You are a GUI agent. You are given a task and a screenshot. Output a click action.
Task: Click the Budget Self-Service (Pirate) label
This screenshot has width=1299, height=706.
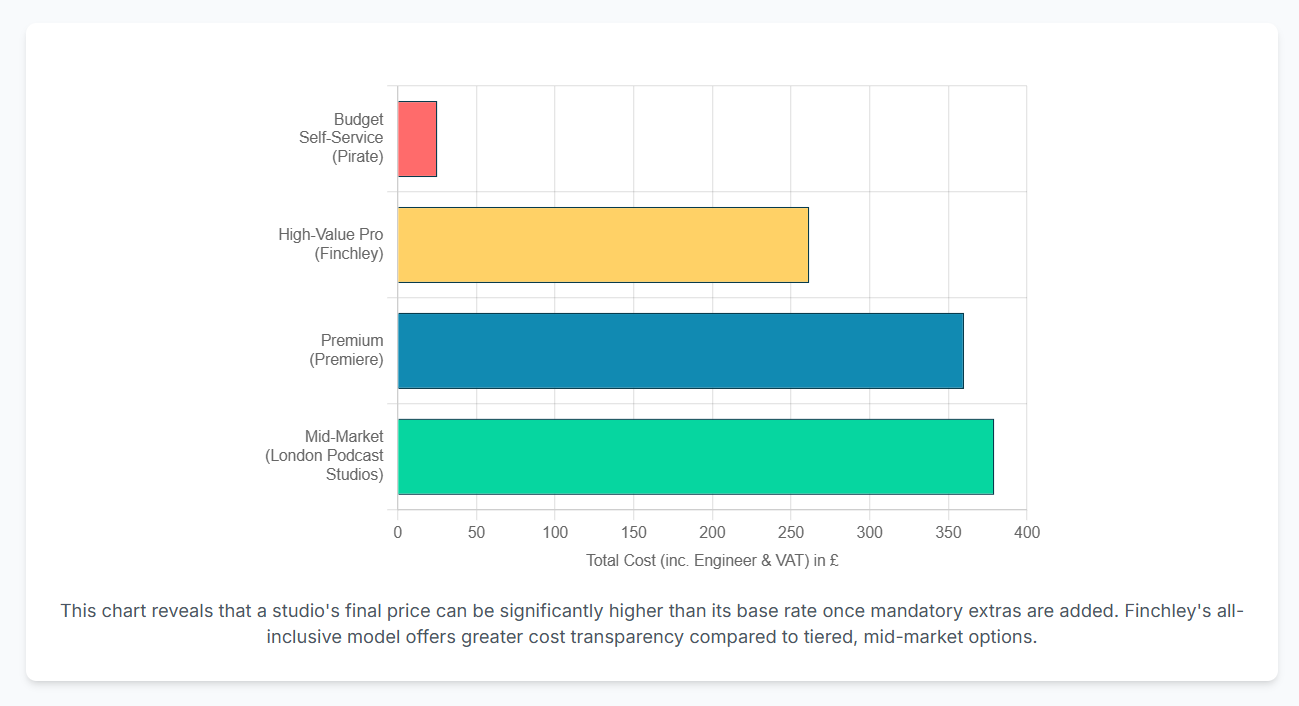341,138
